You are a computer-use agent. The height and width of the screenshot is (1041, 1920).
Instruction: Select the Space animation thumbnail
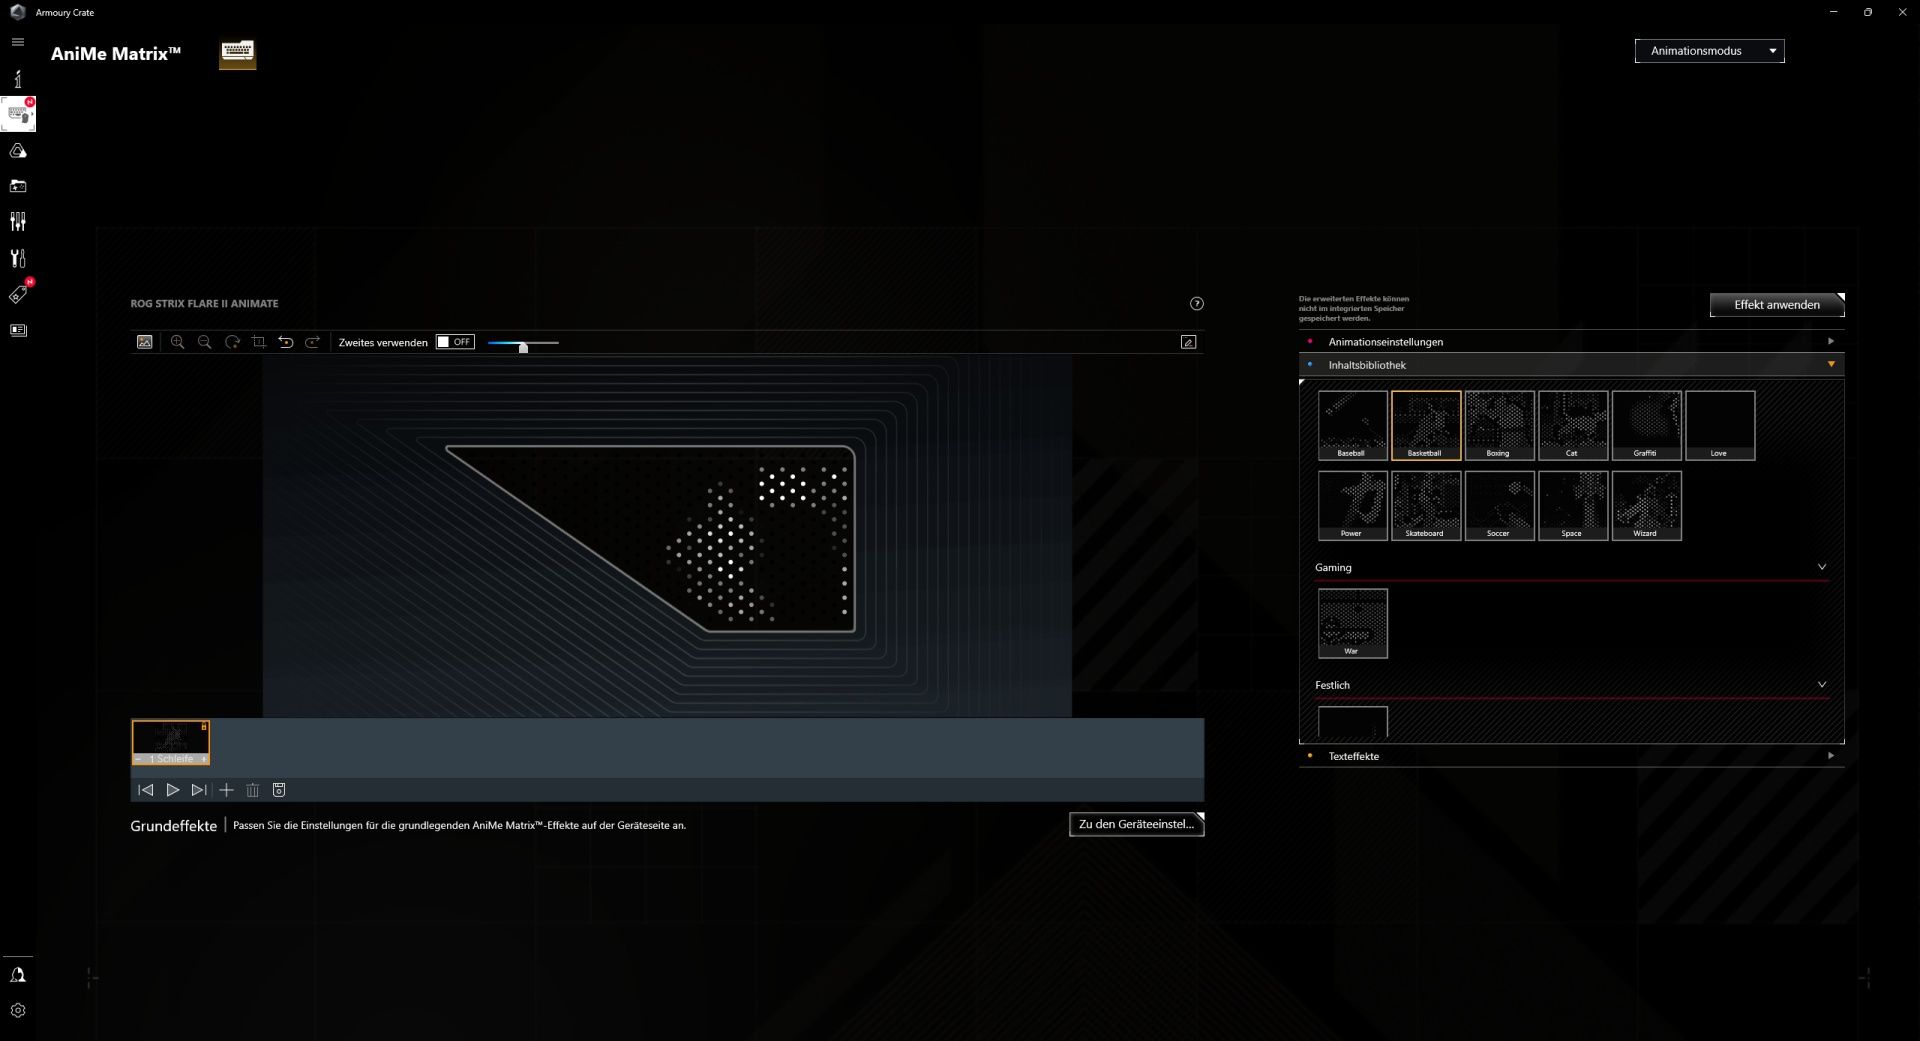(1573, 506)
